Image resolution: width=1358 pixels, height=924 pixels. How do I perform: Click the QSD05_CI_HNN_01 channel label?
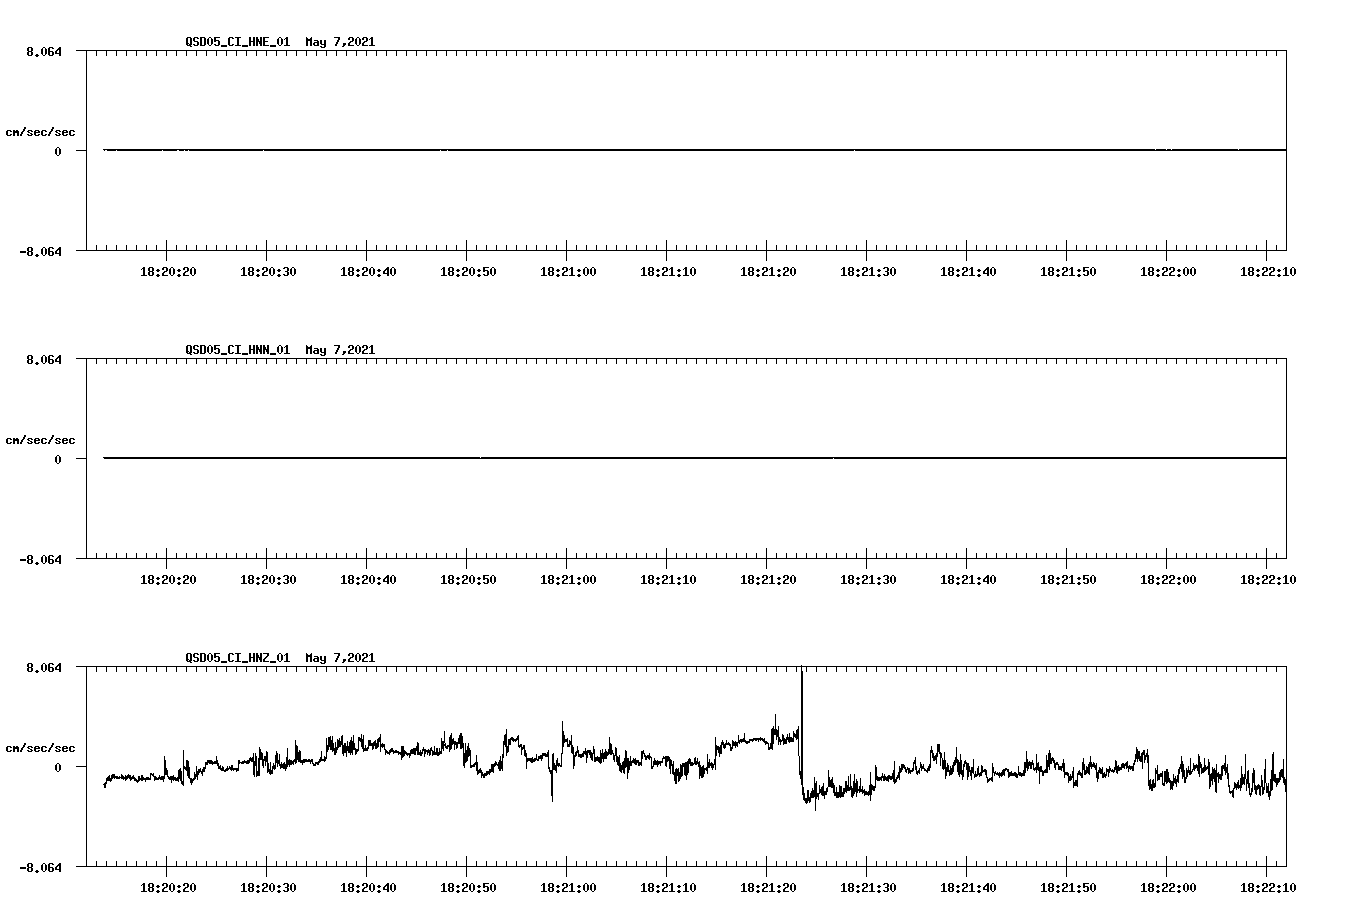click(236, 350)
